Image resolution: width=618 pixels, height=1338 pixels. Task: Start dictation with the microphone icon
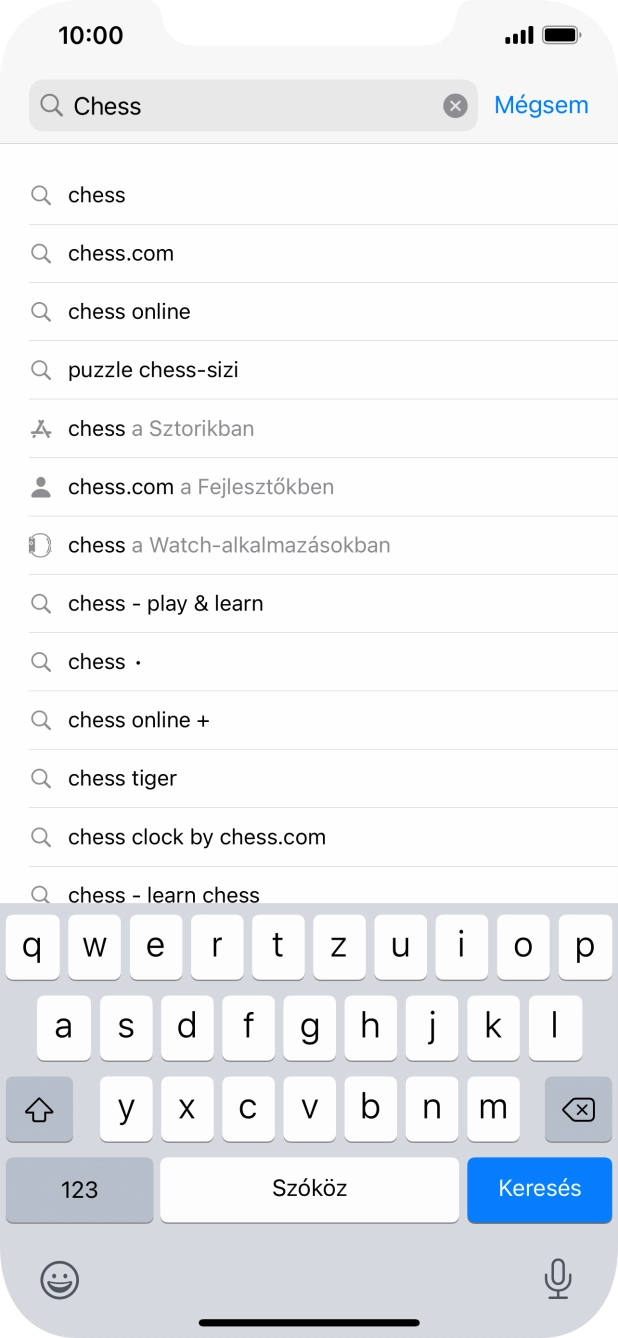point(557,1279)
